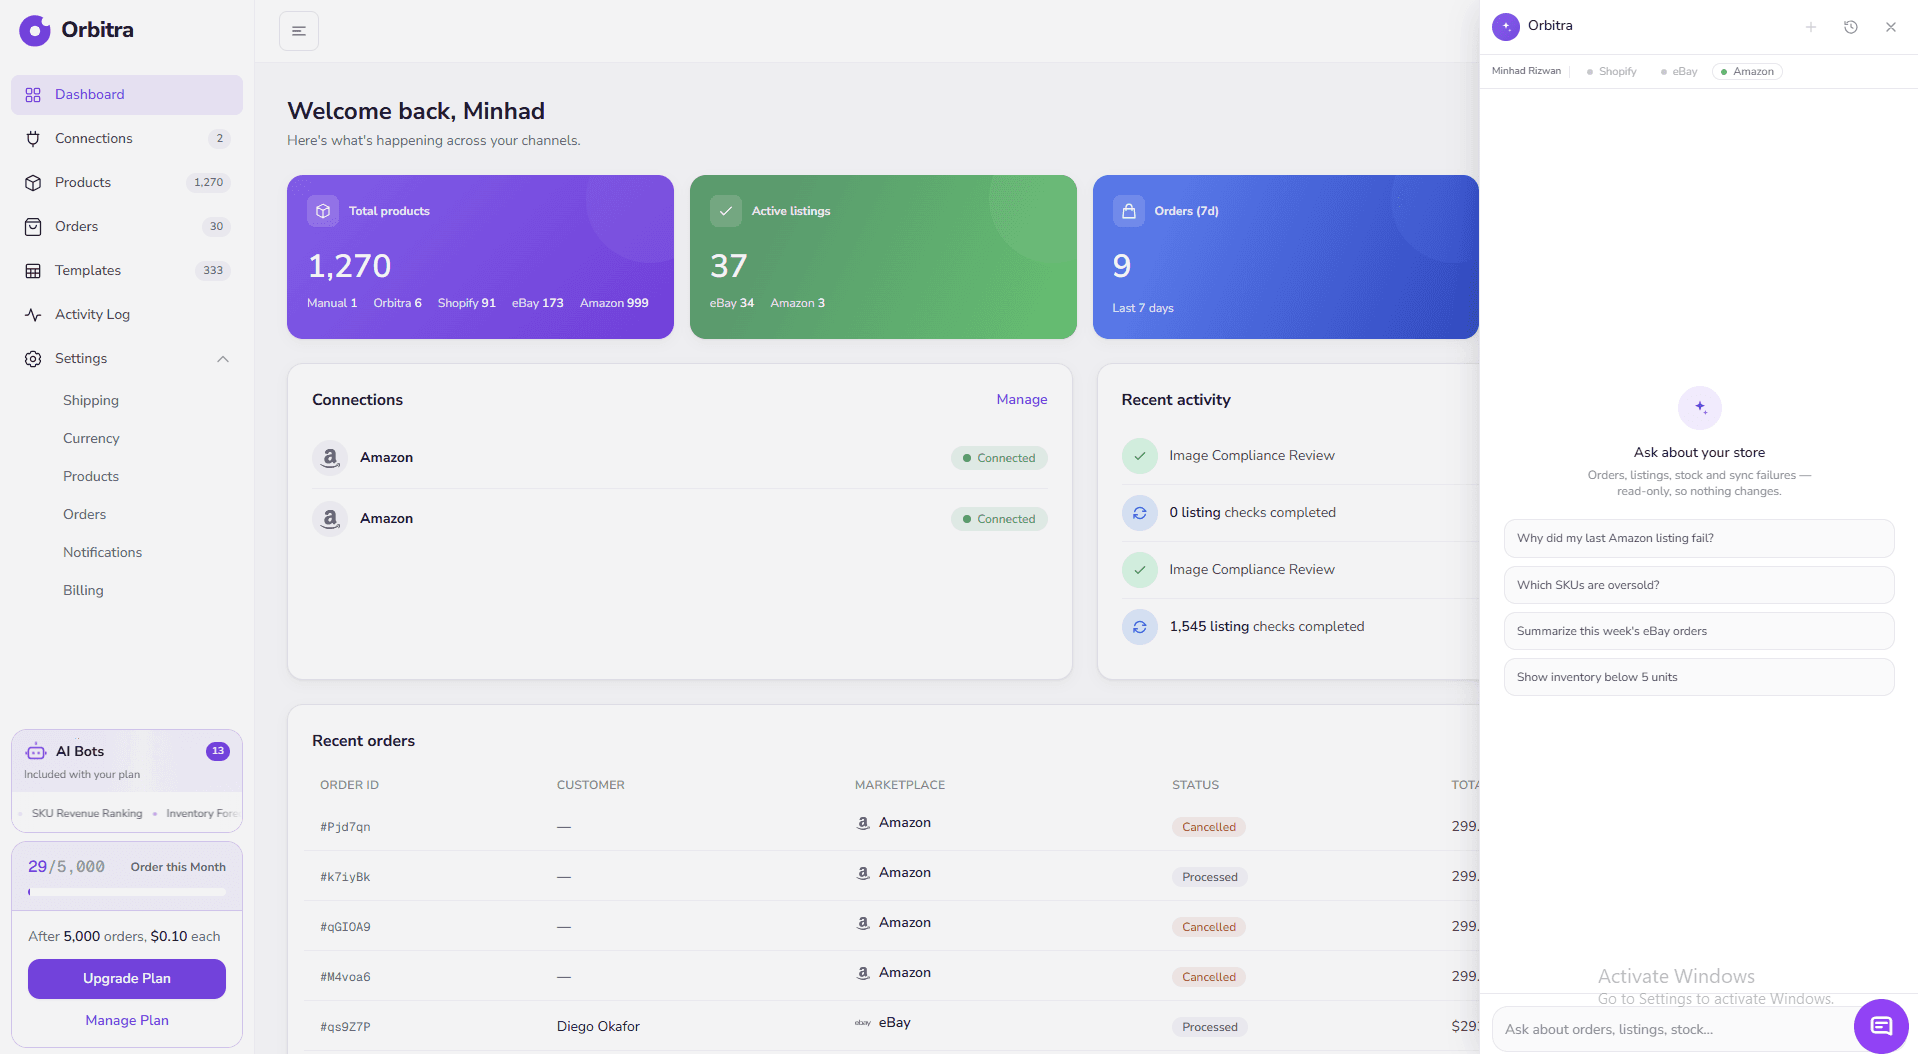1918x1054 pixels.
Task: Open the Manage Plan link
Action: [x=127, y=1020]
